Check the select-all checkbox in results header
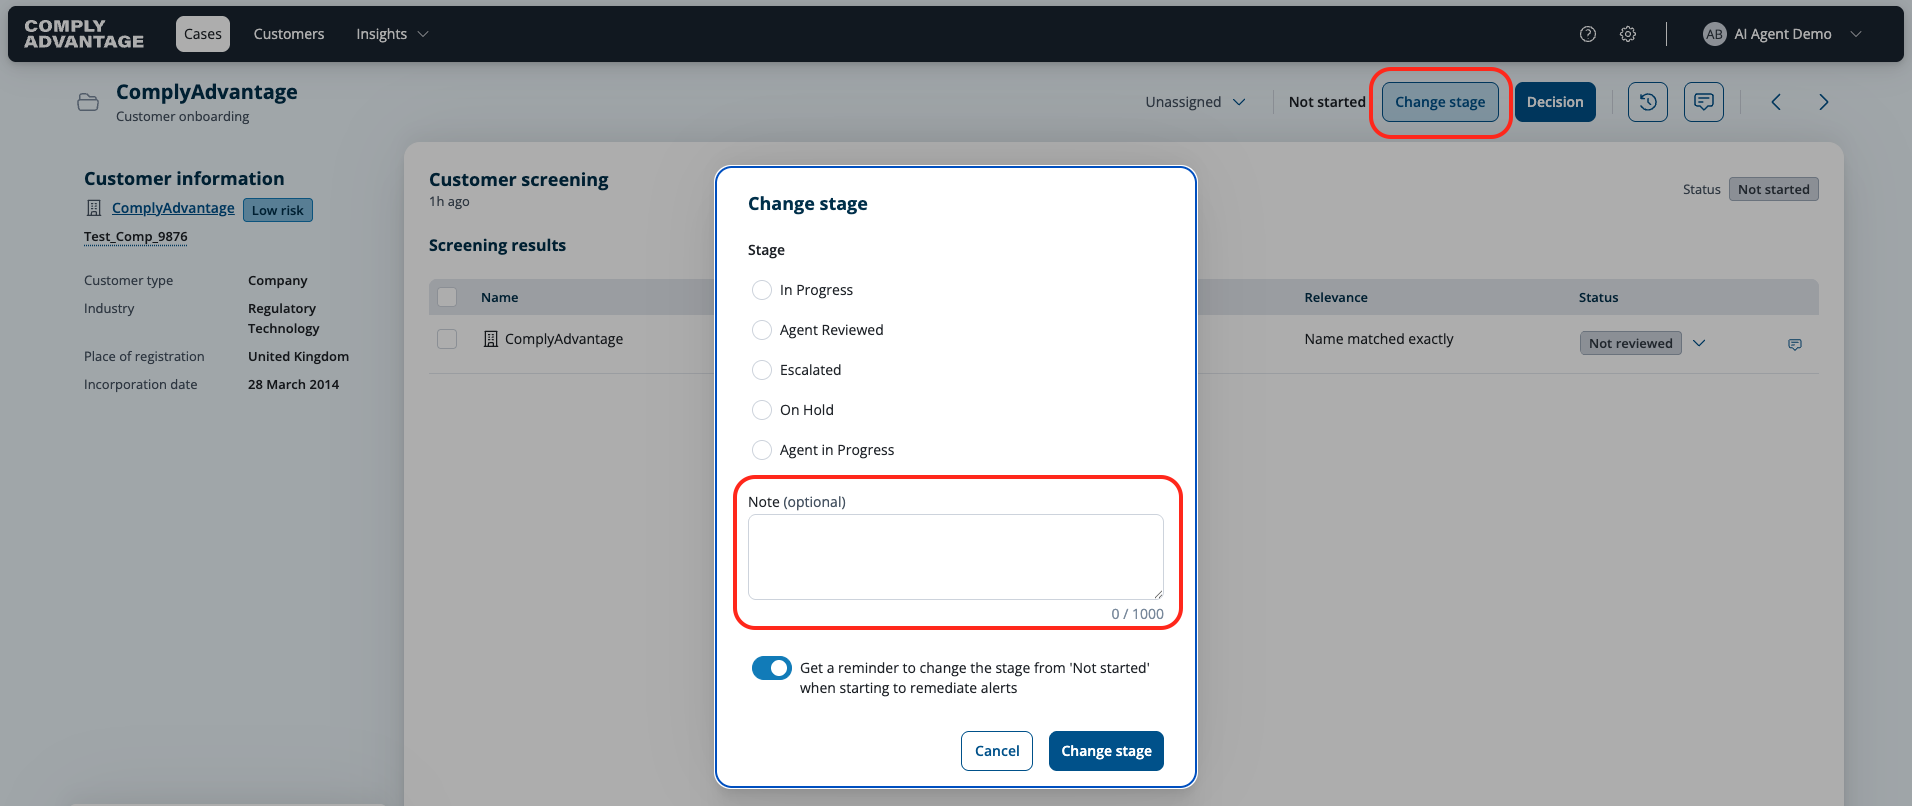The height and width of the screenshot is (806, 1912). 447,297
